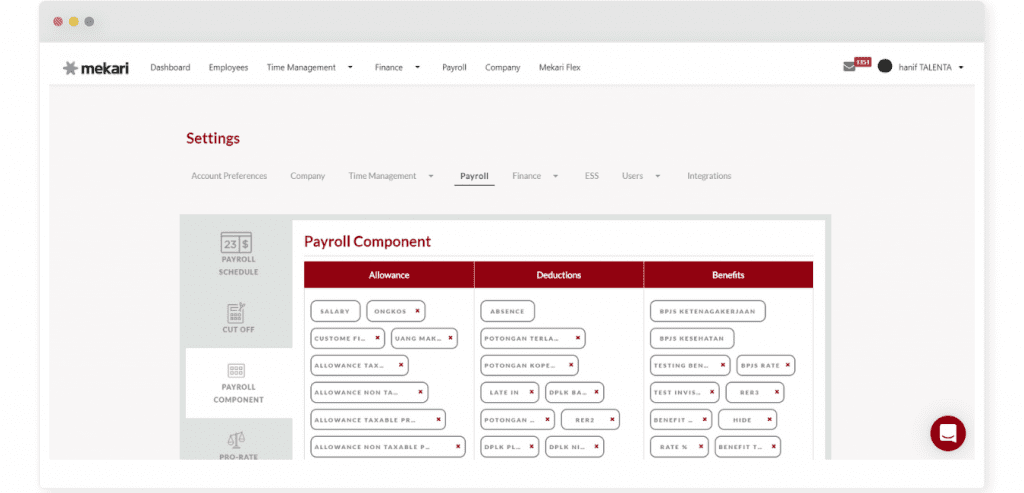Delete the HIDE benefit tag
Image resolution: width=1024 pixels, height=493 pixels.
click(x=769, y=420)
